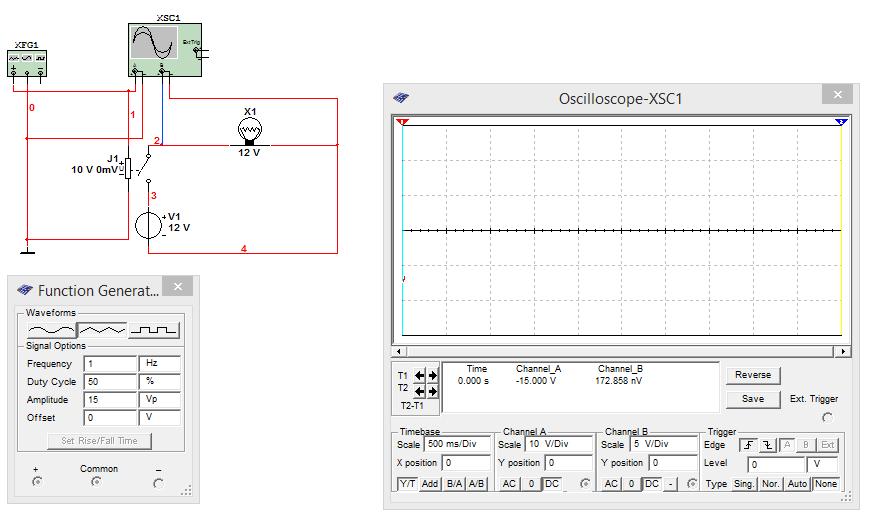Set trigger type to Auto

797,484
